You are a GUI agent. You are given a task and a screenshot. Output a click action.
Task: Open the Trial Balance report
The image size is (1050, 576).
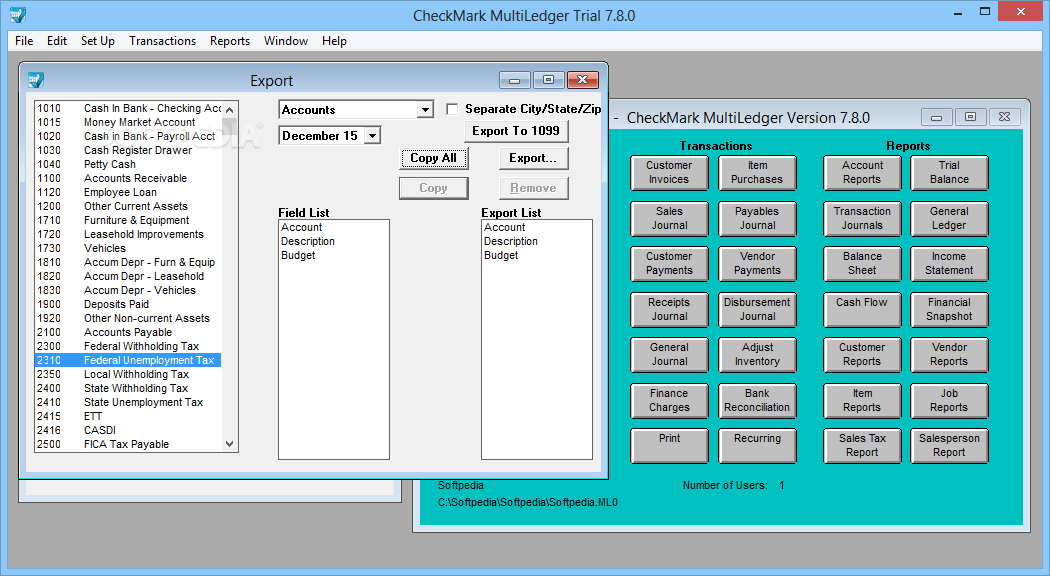(949, 173)
